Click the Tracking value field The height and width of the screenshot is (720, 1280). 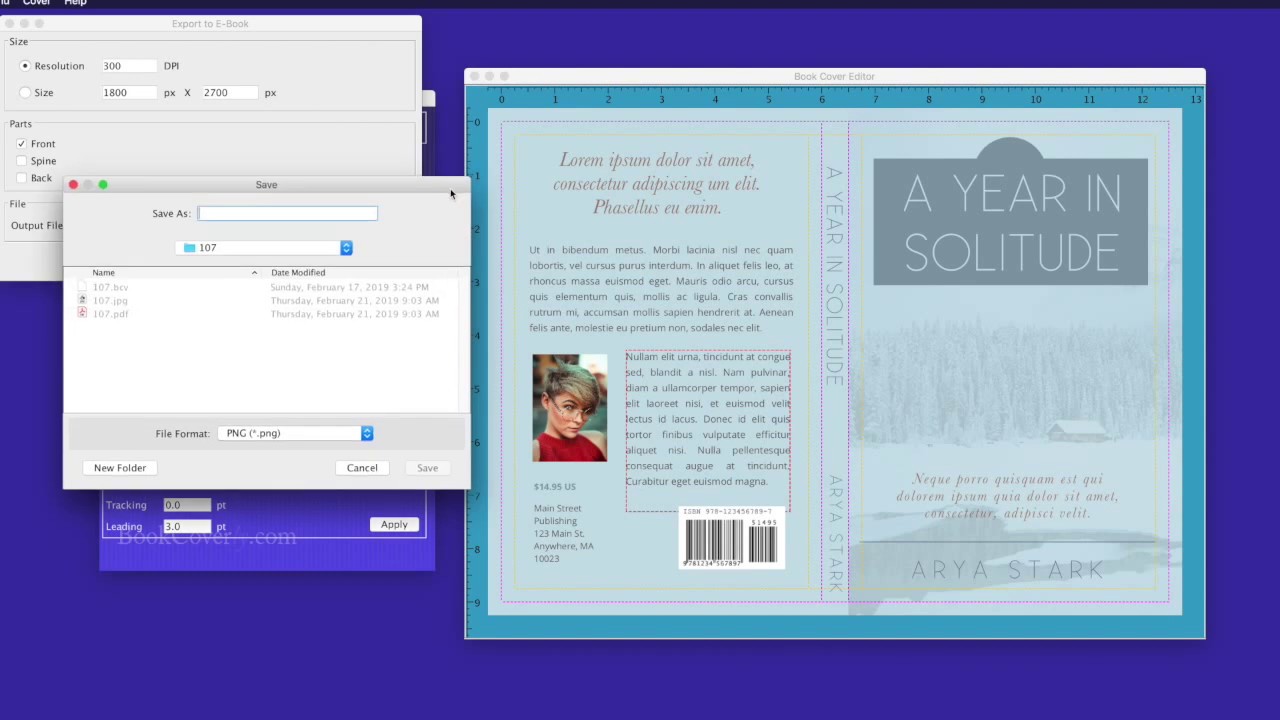187,505
